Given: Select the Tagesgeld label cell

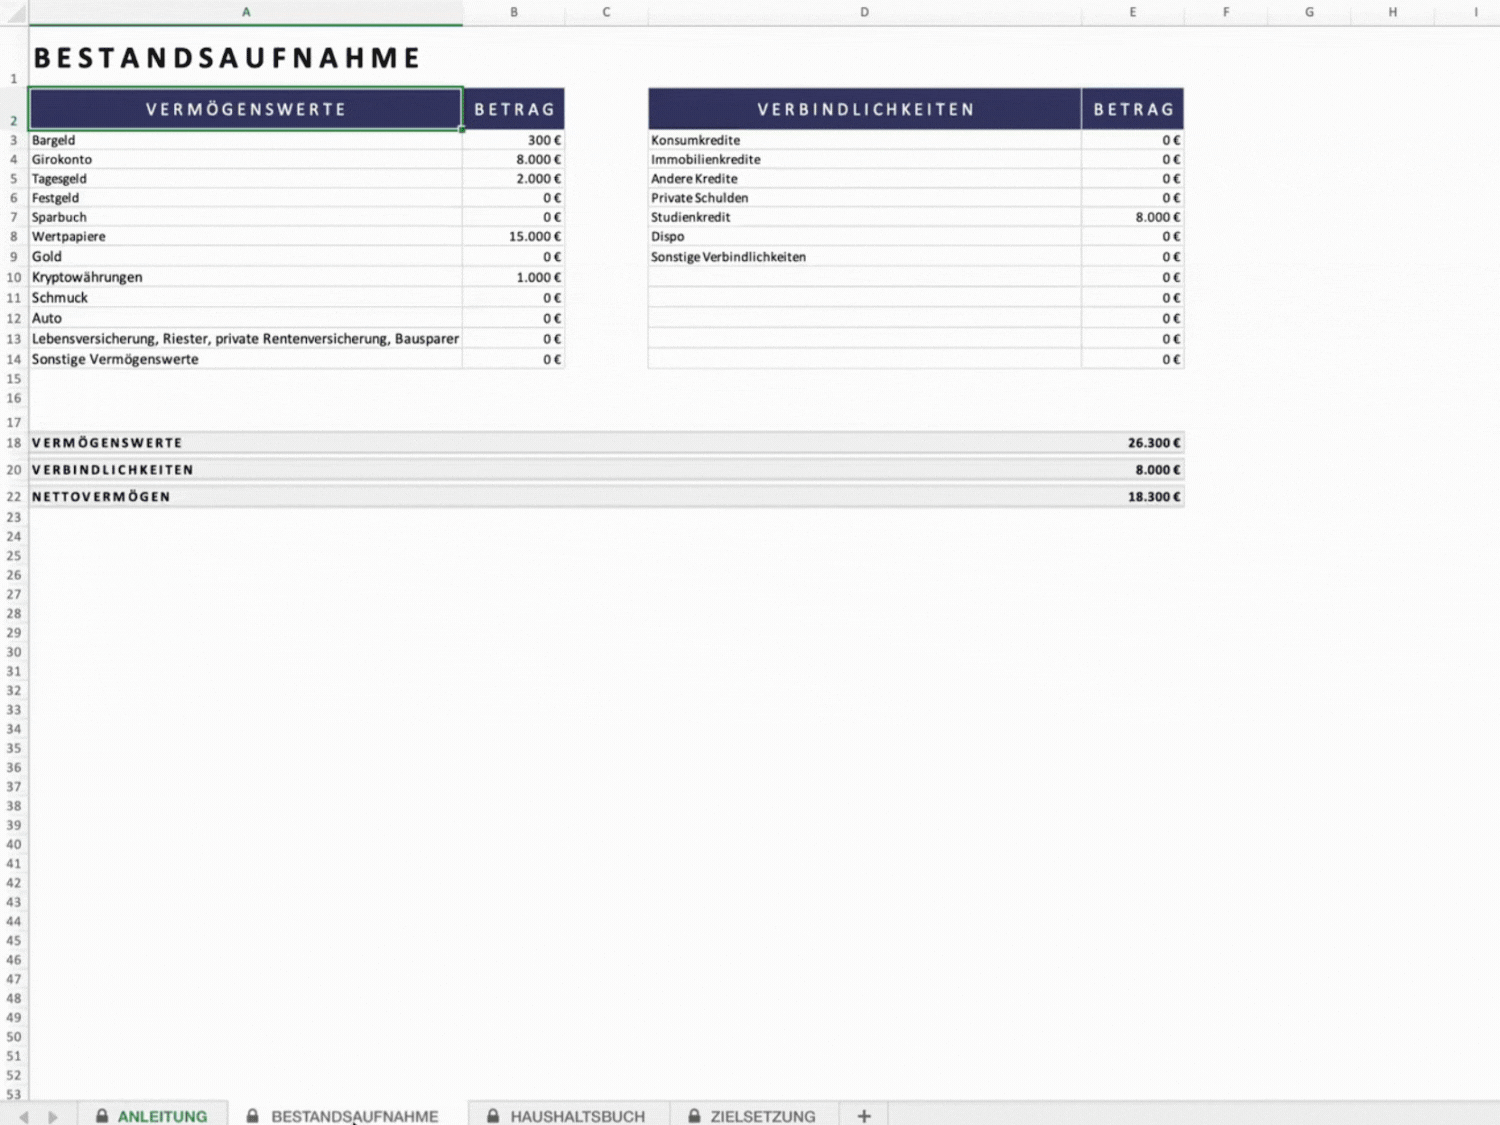Looking at the screenshot, I should [x=246, y=178].
